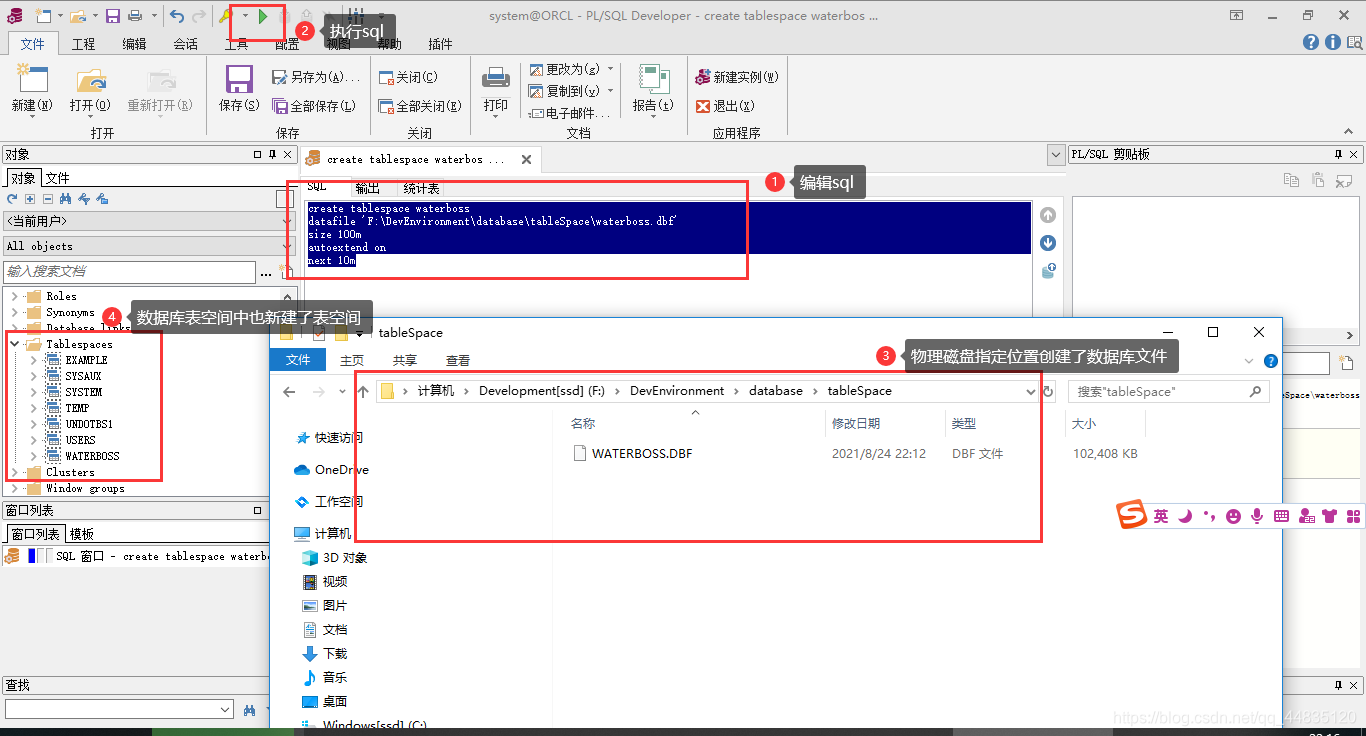Click 打开(O) open folder icon

(90, 80)
